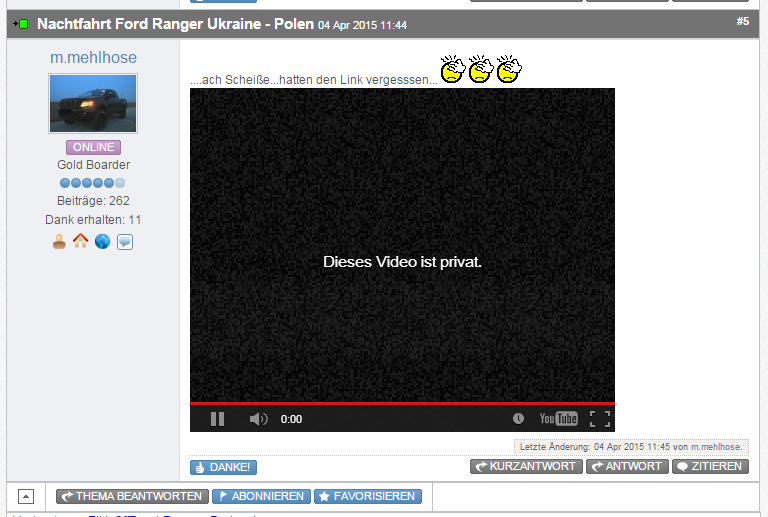Click the red video progress bar
Viewport: 768px width, 517px height.
pyautogui.click(x=402, y=403)
